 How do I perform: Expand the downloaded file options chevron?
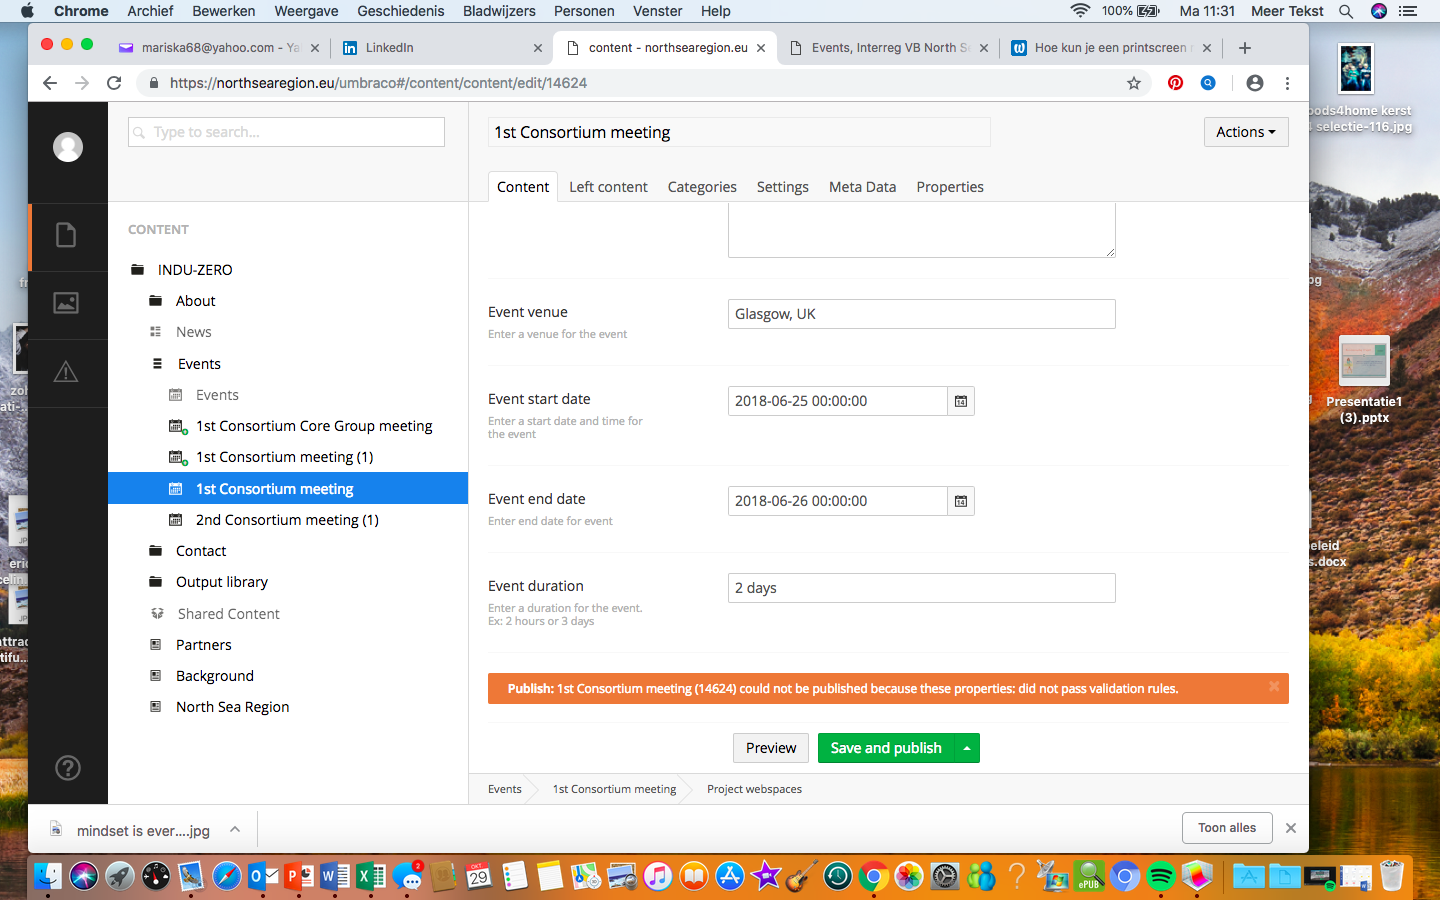[x=235, y=829]
